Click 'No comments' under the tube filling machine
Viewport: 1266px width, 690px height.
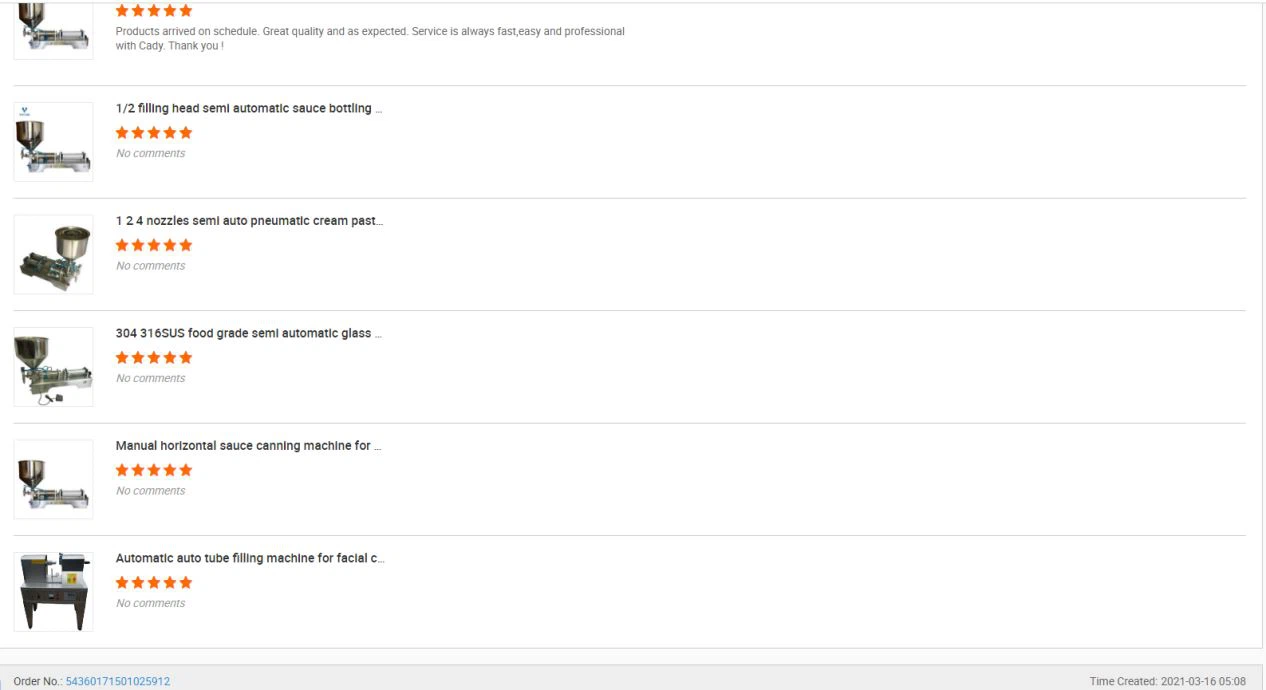tap(150, 603)
